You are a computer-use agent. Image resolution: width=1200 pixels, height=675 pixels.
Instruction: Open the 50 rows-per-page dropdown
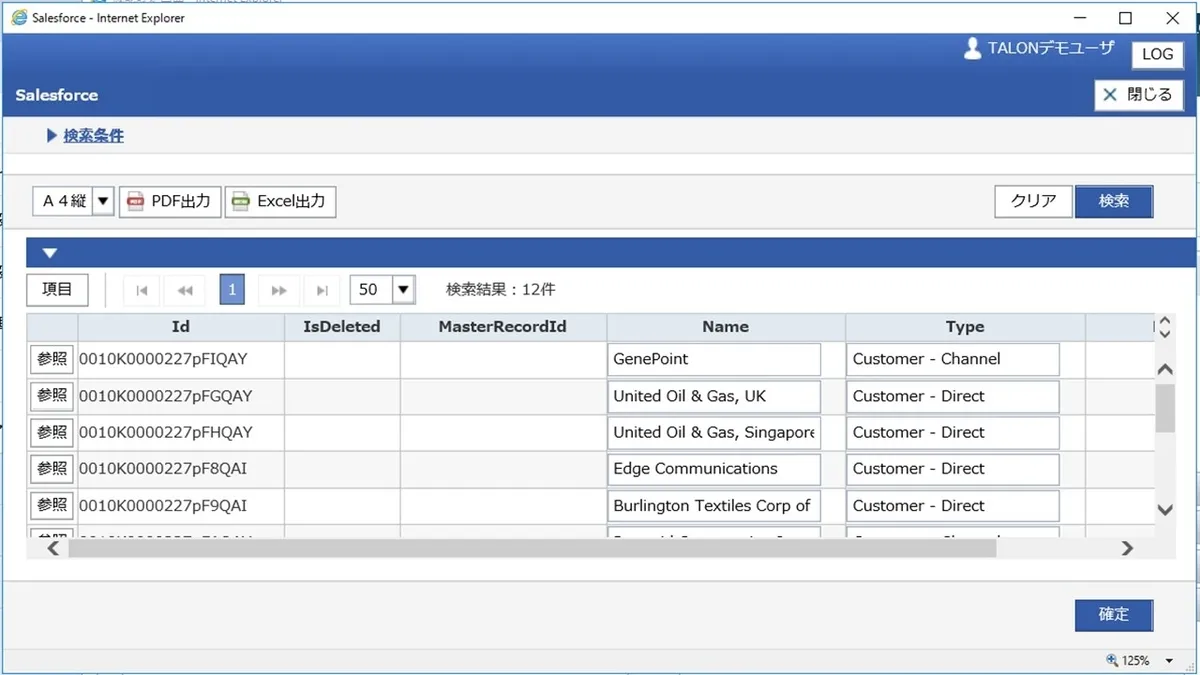tap(403, 290)
